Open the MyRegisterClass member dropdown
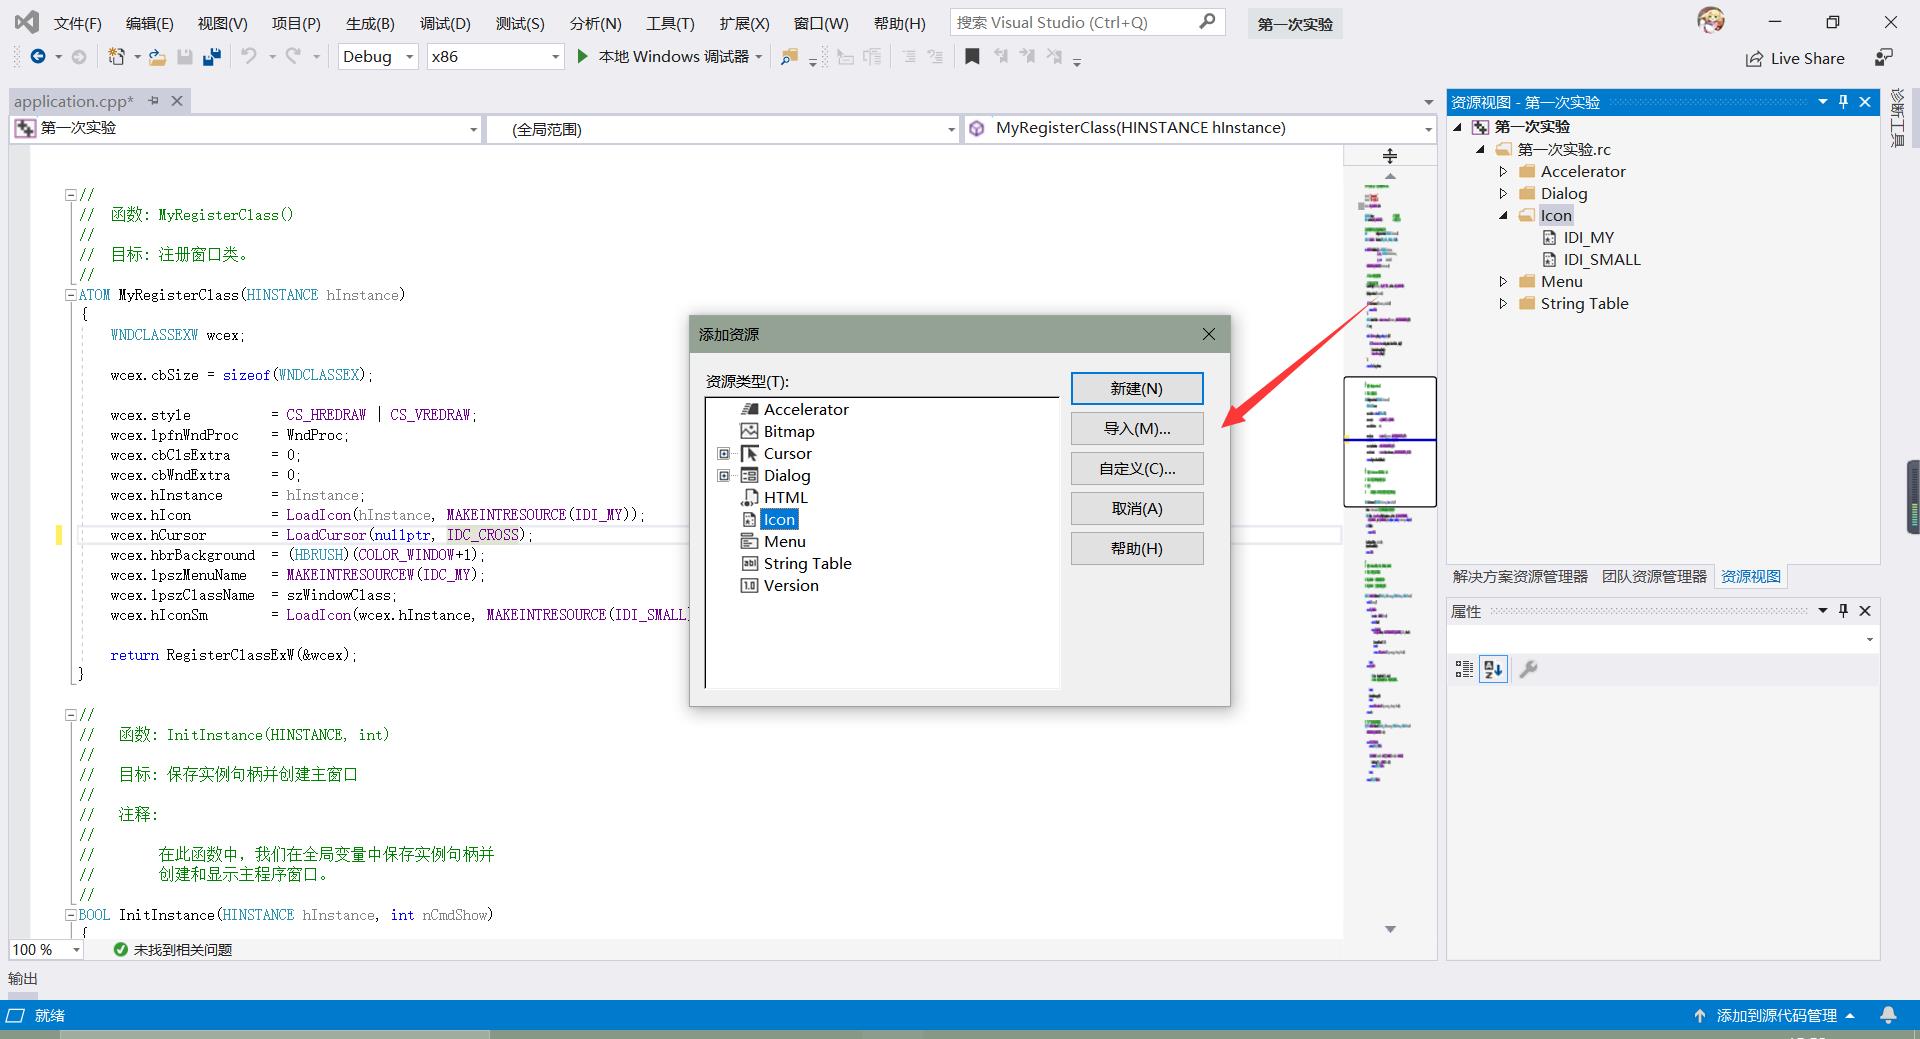This screenshot has height=1039, width=1920. [1200, 129]
